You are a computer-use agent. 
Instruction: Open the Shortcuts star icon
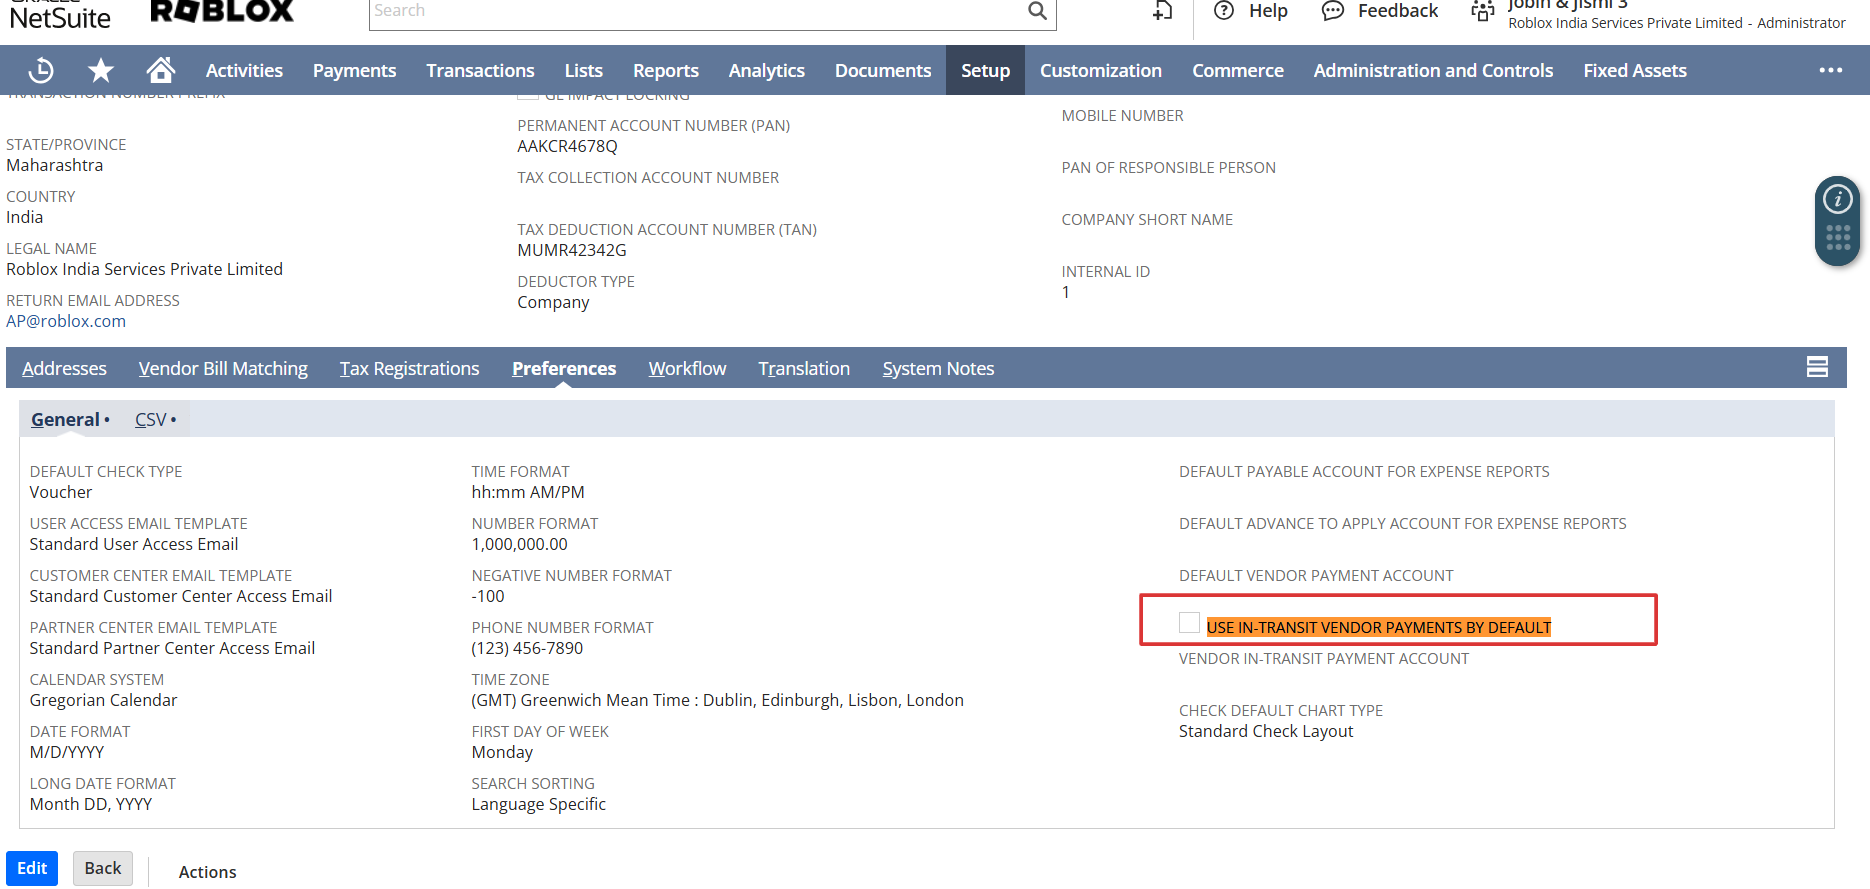pos(100,70)
